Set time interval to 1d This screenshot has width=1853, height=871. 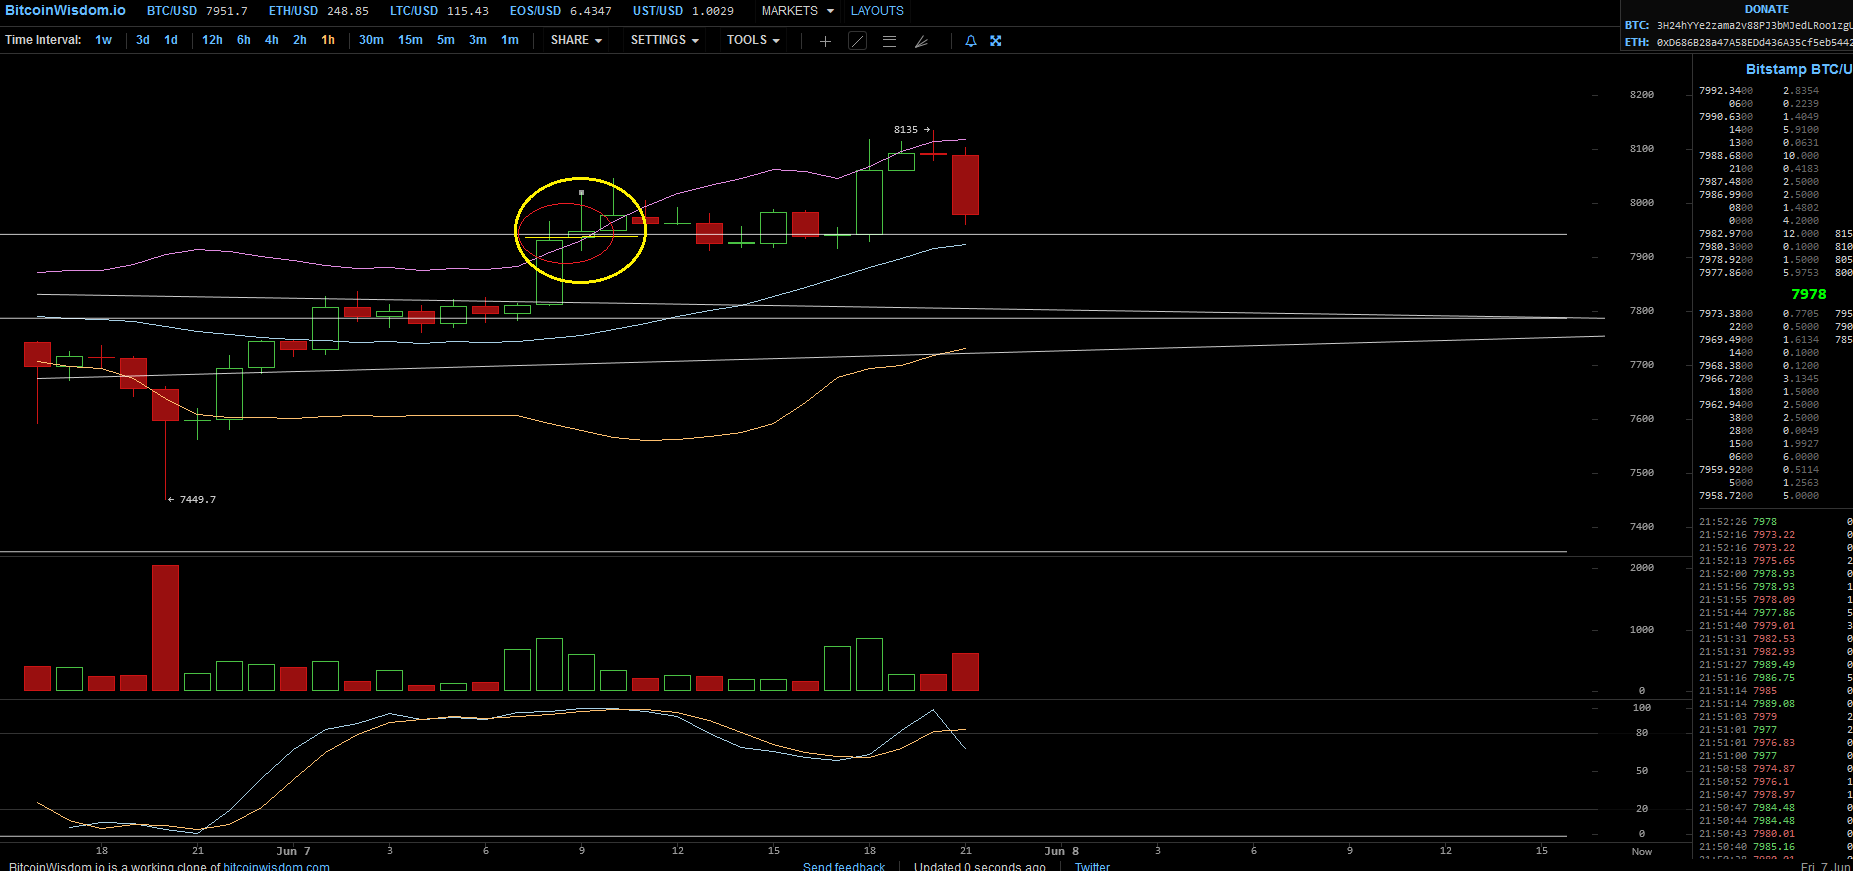click(x=171, y=40)
